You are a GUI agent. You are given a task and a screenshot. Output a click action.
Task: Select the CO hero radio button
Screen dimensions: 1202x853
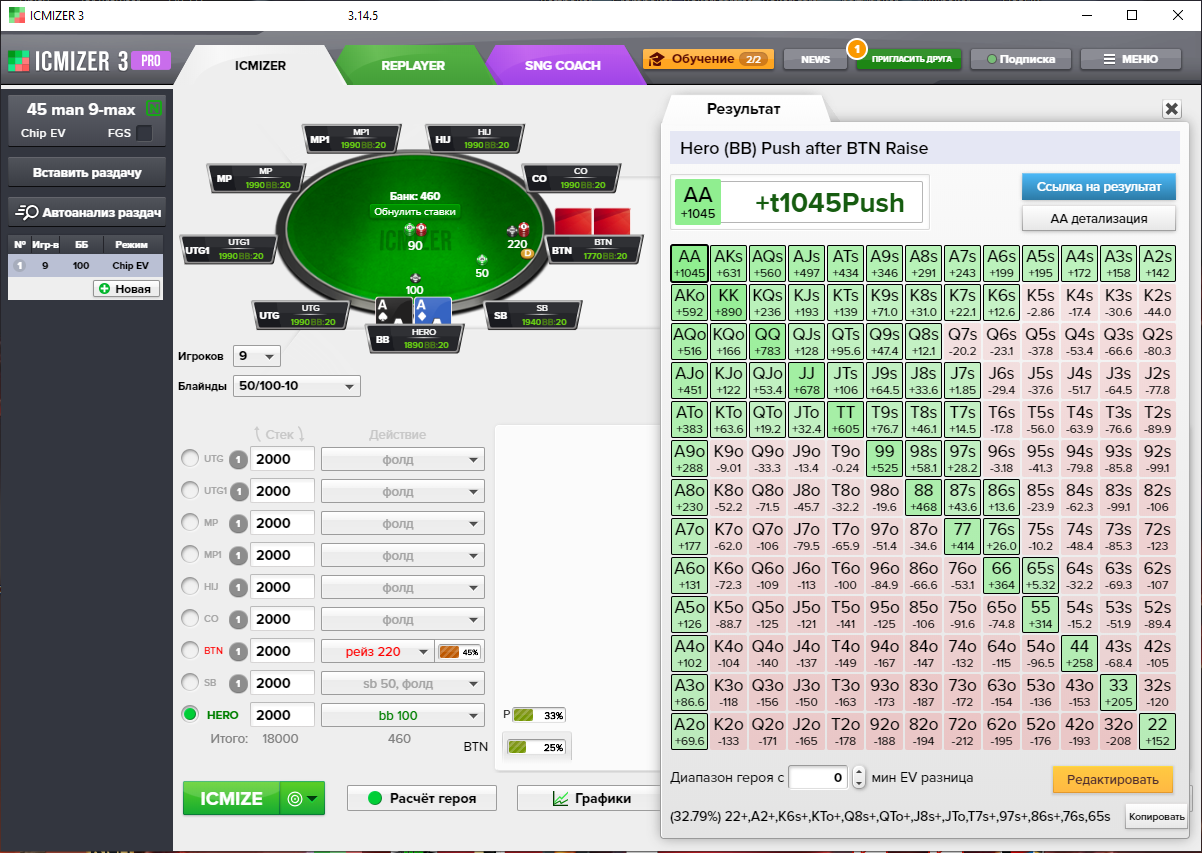tap(189, 619)
